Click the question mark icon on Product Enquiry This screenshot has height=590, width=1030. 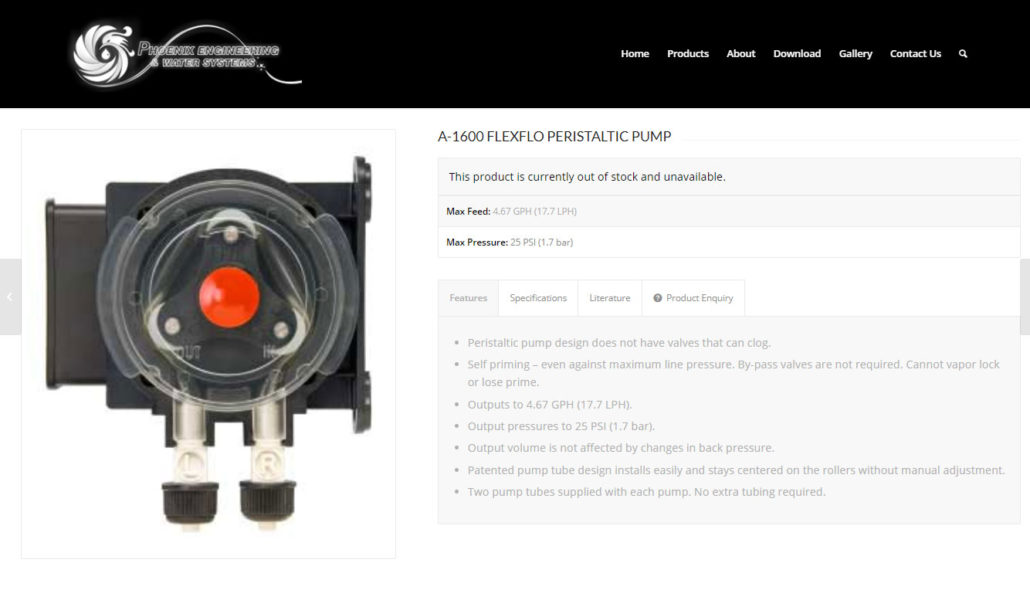coord(657,298)
